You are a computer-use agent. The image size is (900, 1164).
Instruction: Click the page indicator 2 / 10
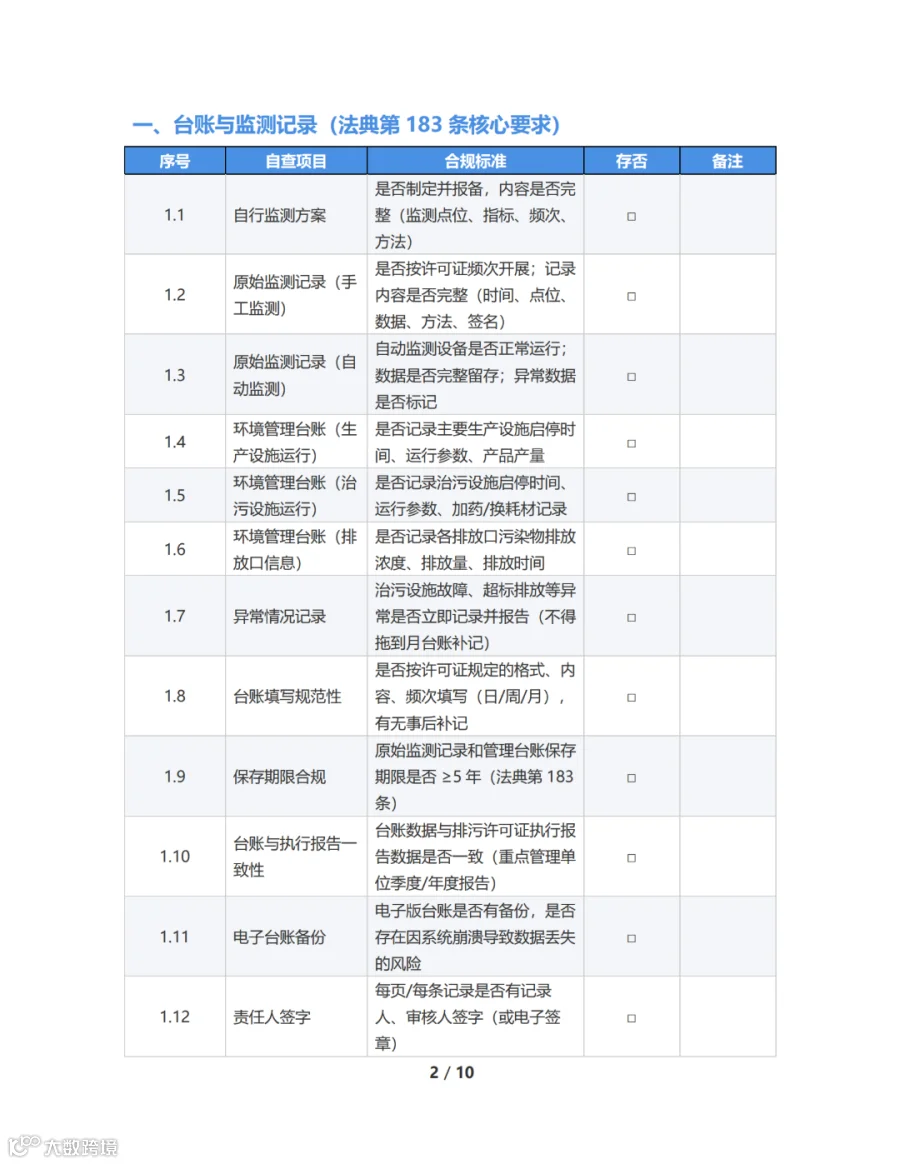pos(451,1073)
